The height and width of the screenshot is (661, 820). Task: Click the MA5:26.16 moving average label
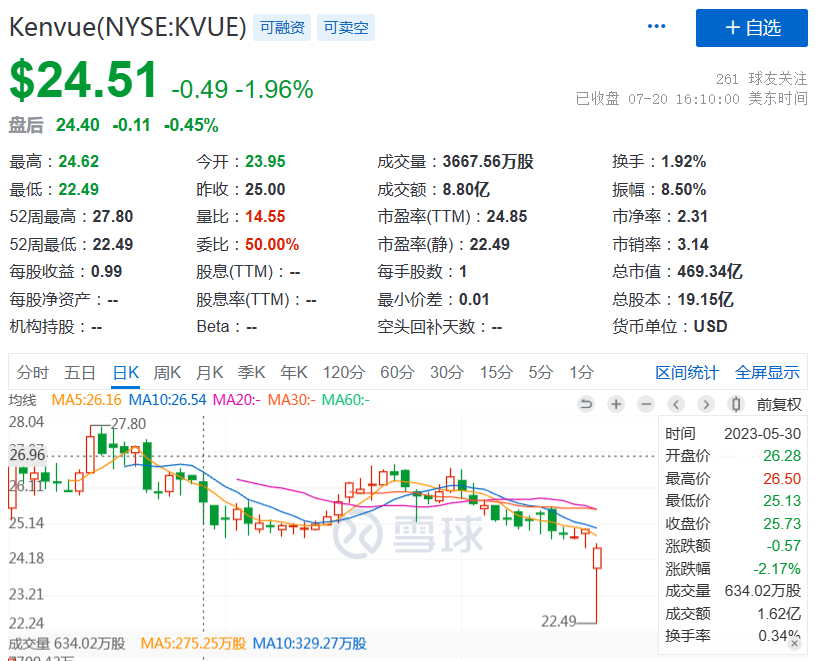click(86, 400)
